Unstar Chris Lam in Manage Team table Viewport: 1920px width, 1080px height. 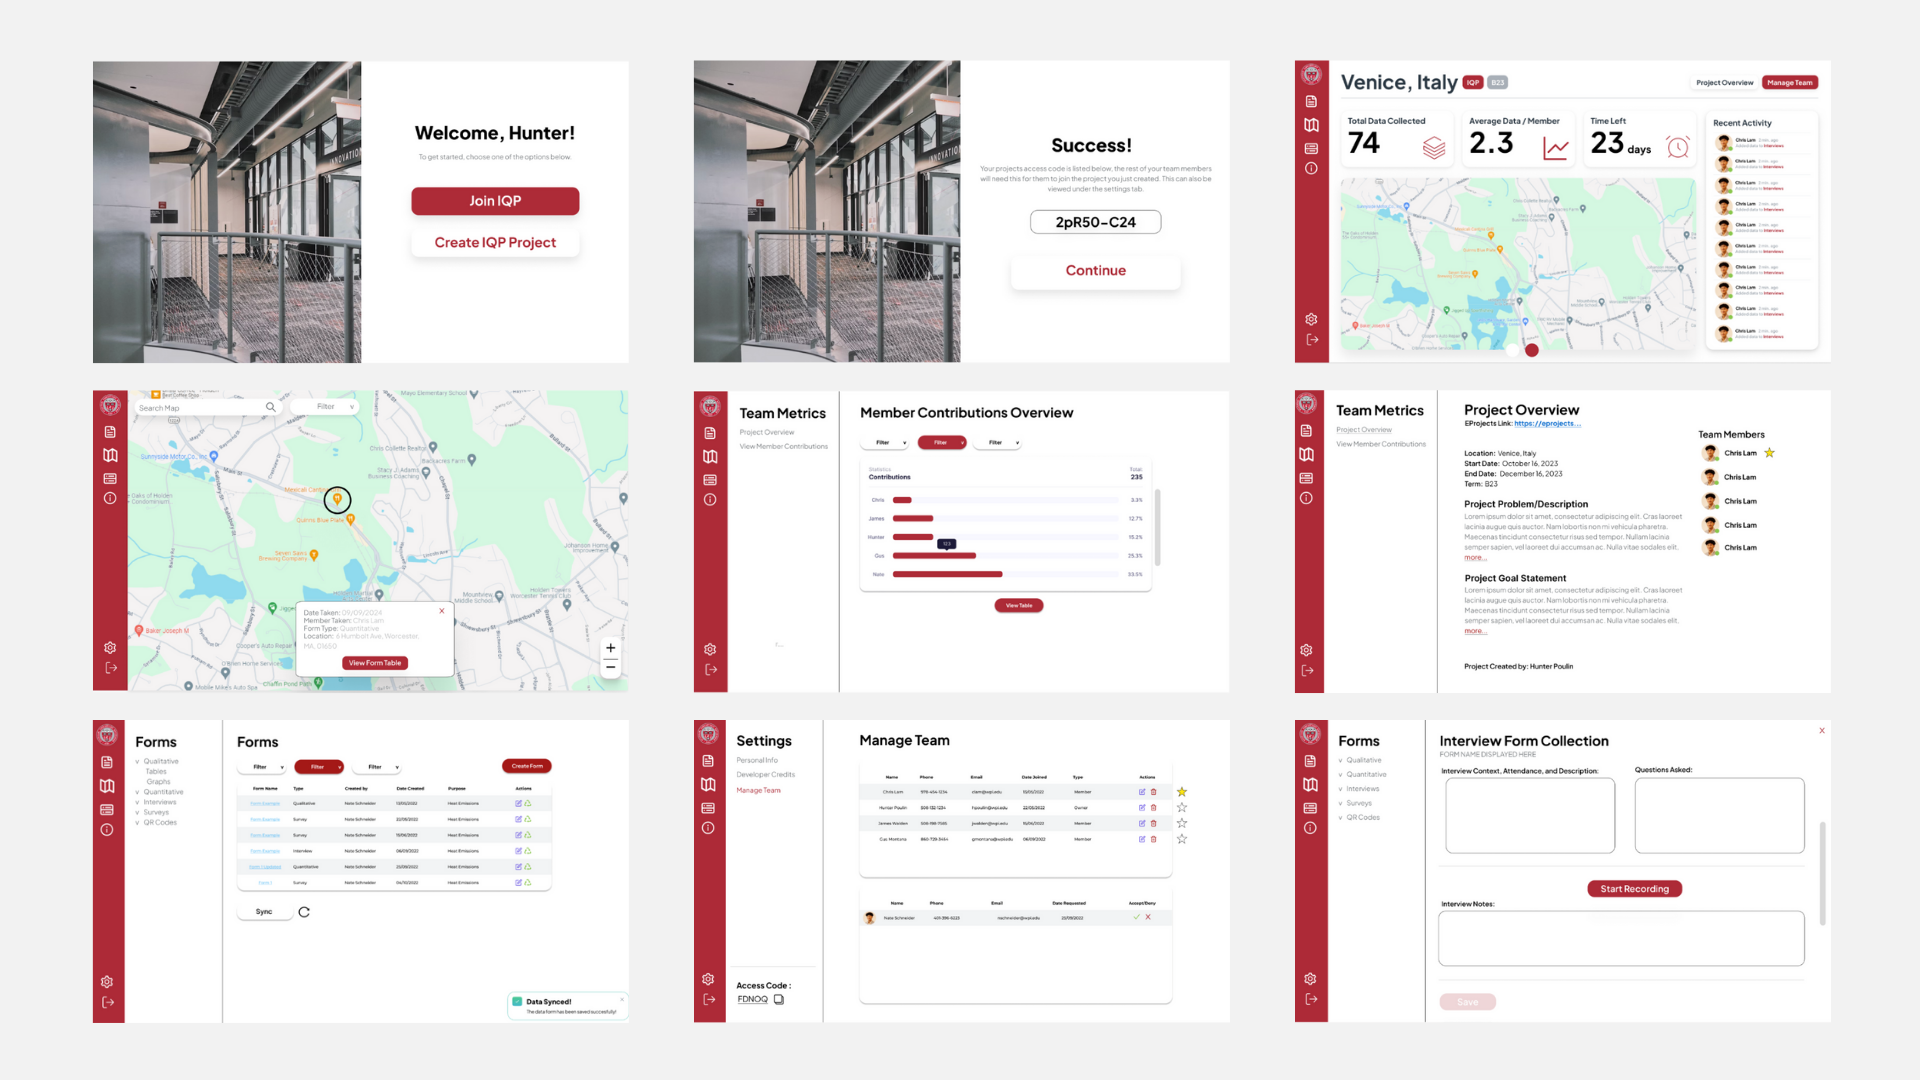click(x=1182, y=792)
